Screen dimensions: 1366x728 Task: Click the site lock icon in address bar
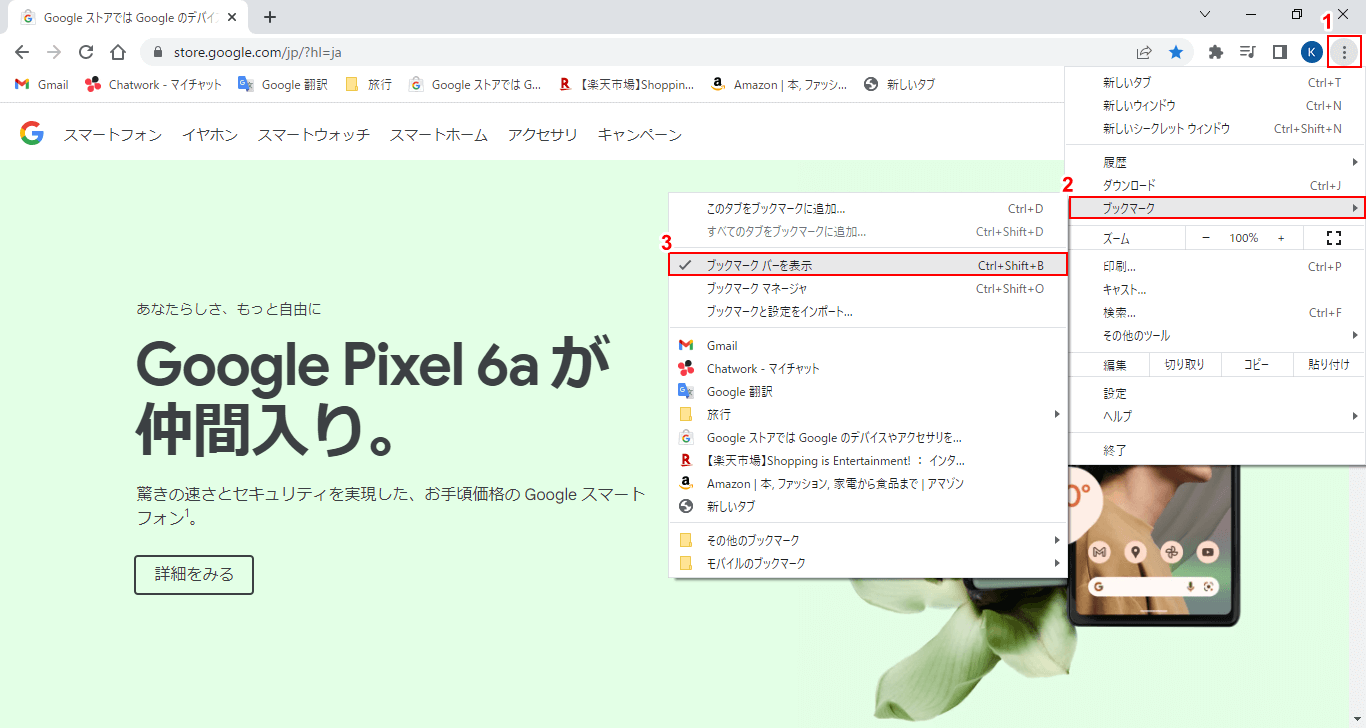pyautogui.click(x=158, y=52)
